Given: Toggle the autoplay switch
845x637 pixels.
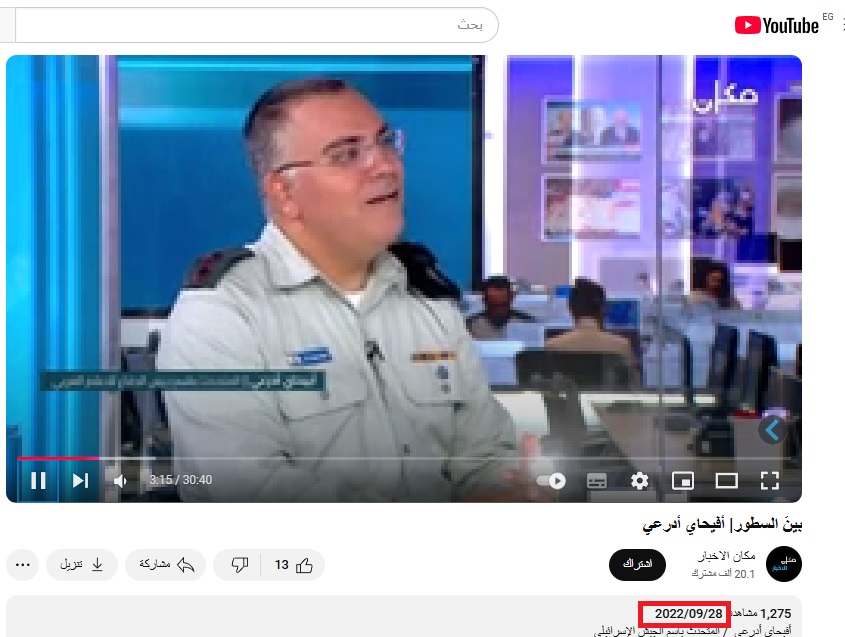Looking at the screenshot, I should click(551, 480).
